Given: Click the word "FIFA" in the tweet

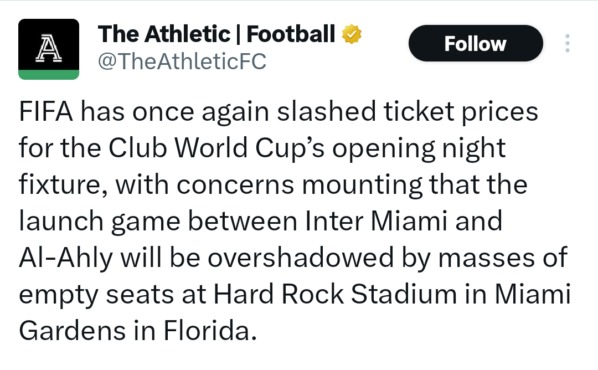Looking at the screenshot, I should [46, 112].
